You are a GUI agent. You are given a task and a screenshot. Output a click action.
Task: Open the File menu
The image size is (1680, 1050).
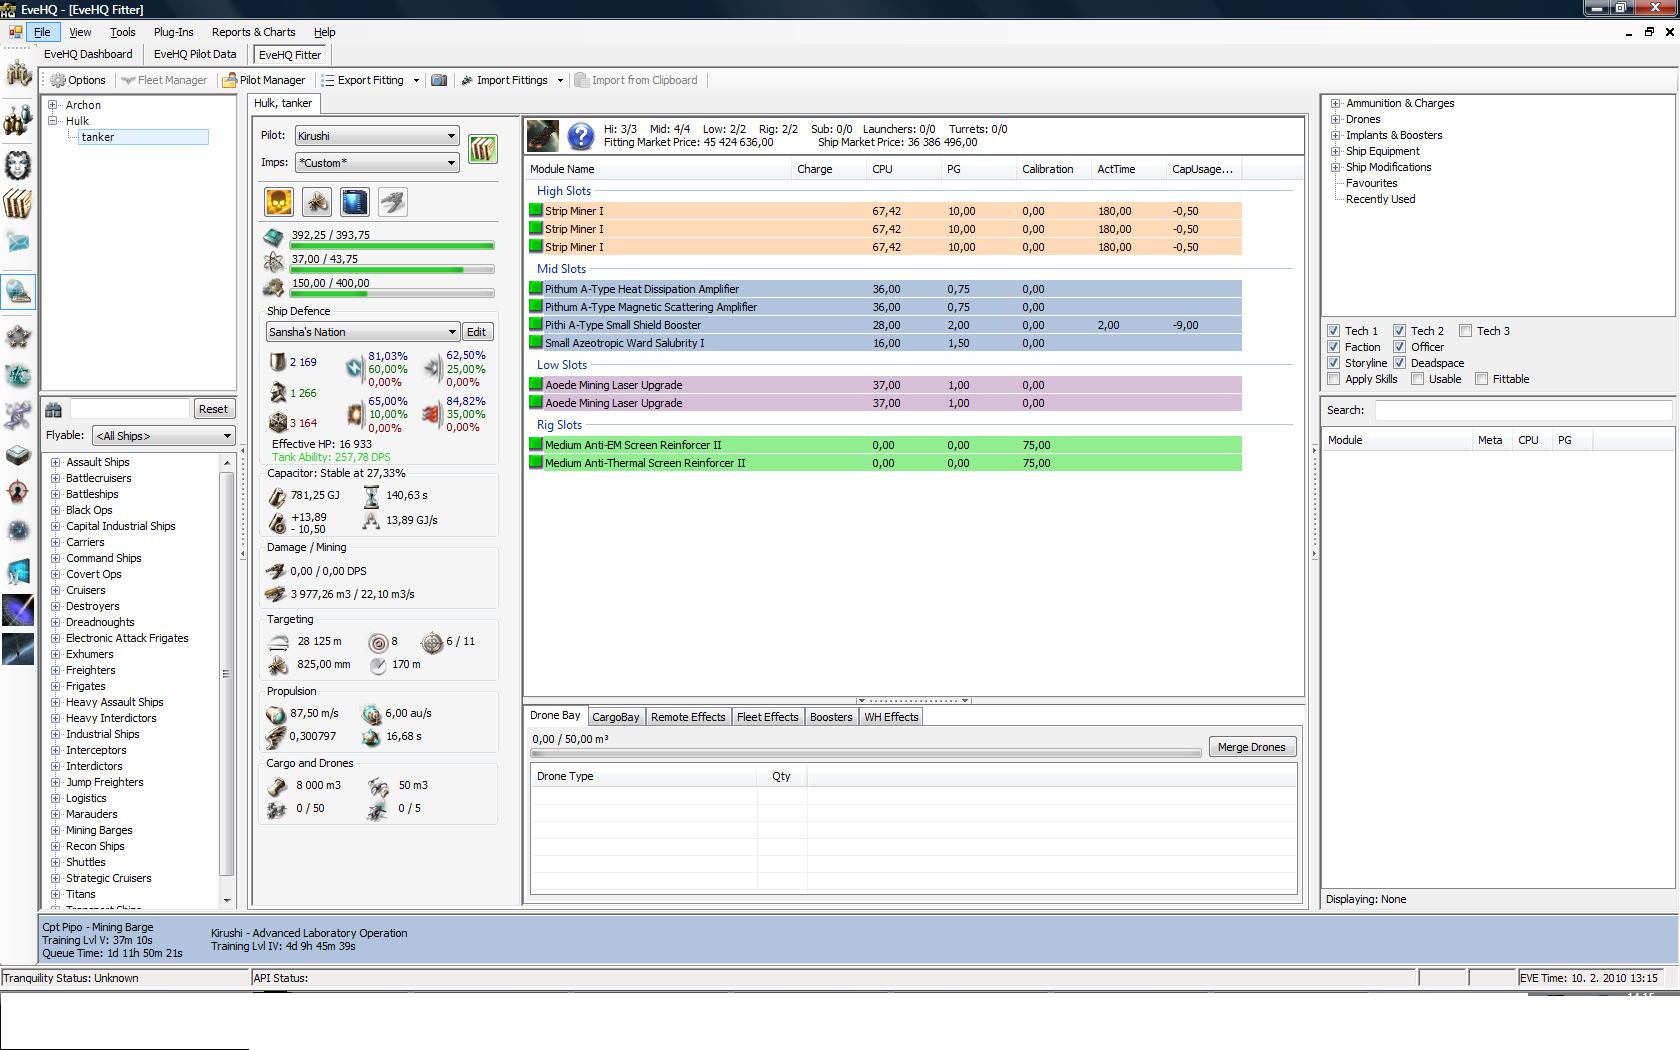tap(42, 32)
